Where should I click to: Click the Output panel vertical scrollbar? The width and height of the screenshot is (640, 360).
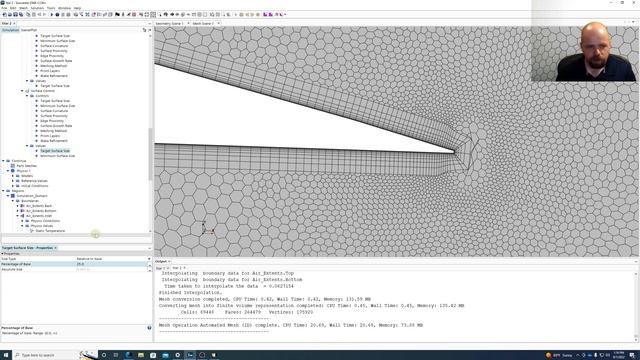pyautogui.click(x=636, y=304)
